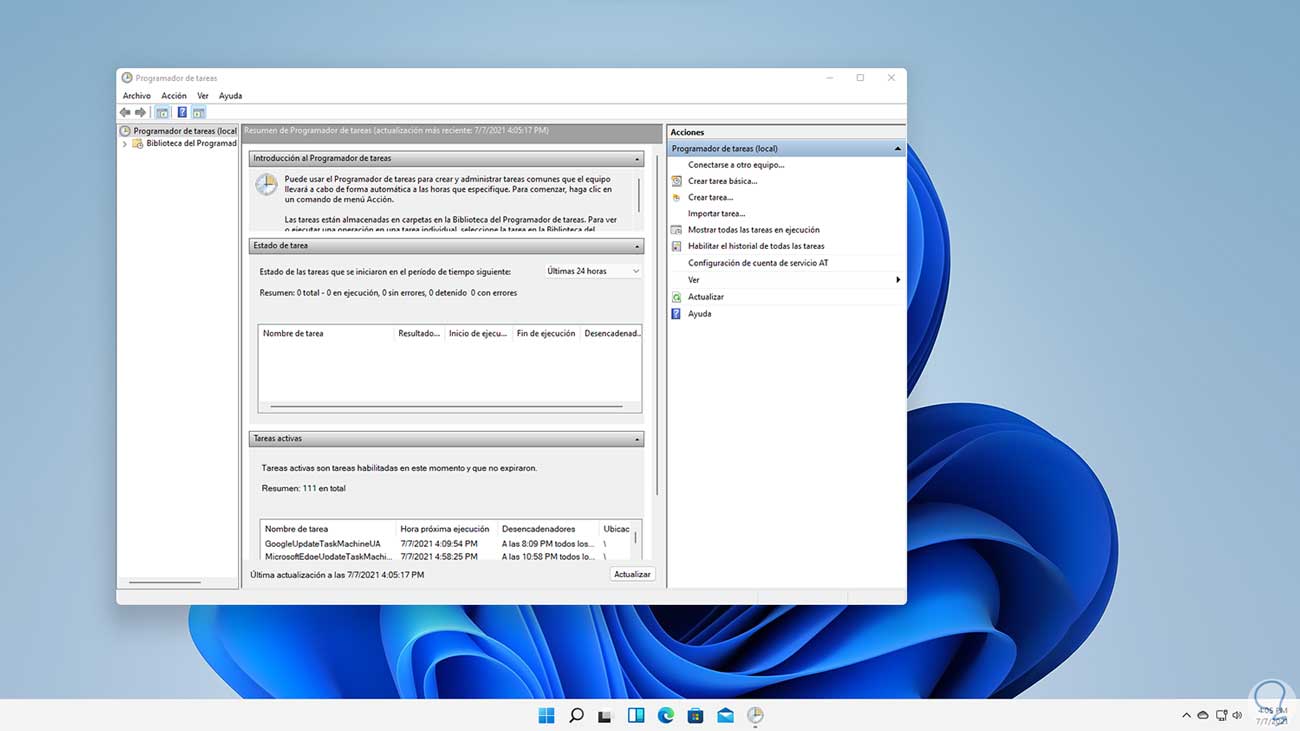Open the Últimas 24 horas dropdown

(x=593, y=271)
